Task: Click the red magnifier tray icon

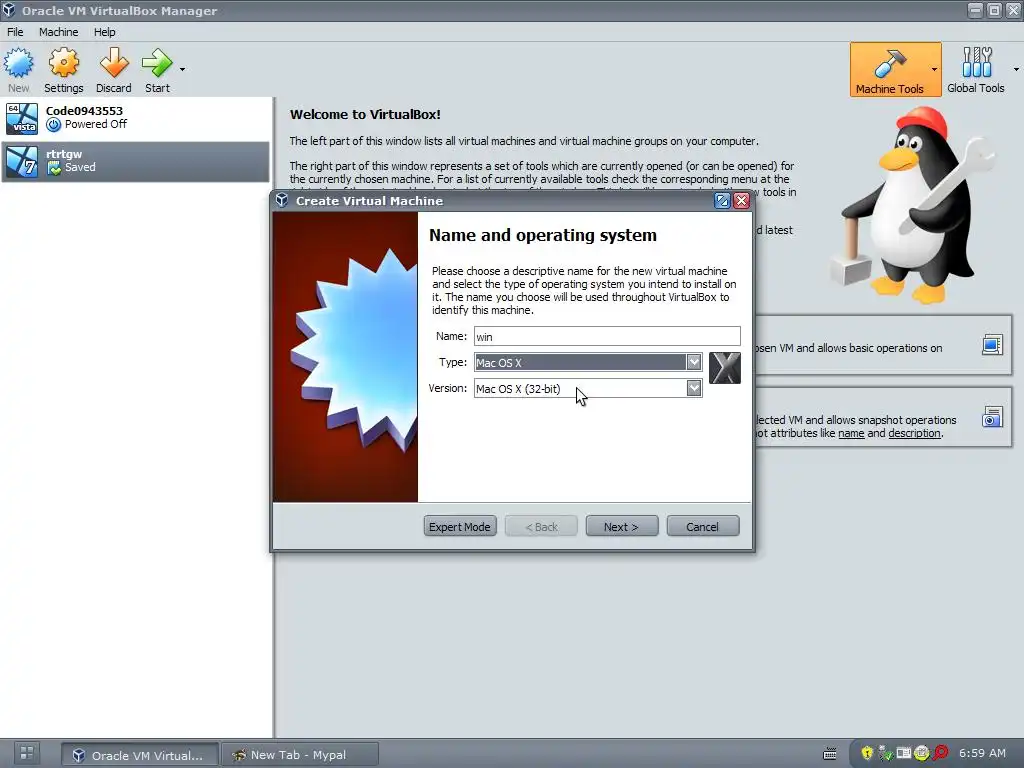Action: click(x=940, y=753)
